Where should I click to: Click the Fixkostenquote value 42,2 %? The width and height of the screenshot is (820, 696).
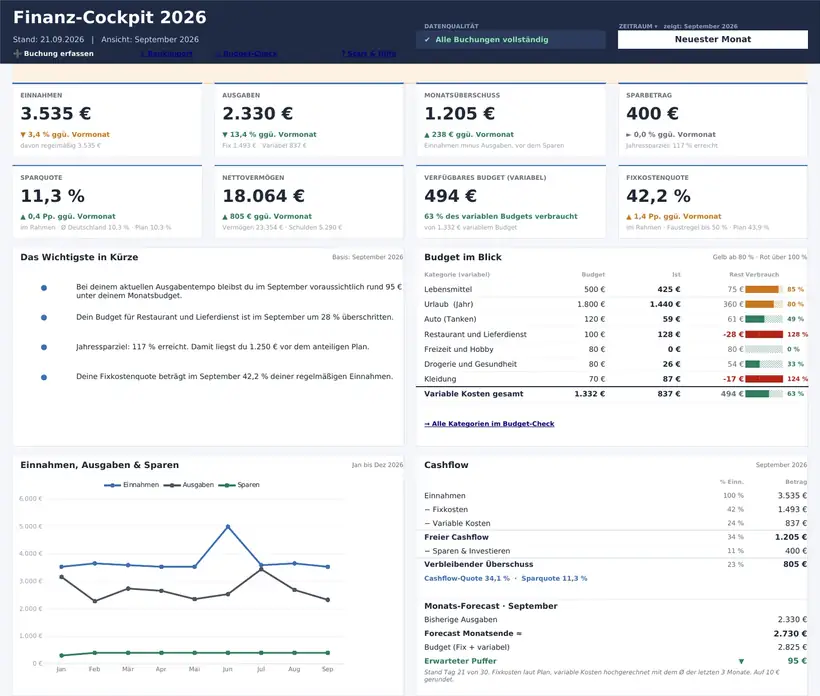[658, 196]
